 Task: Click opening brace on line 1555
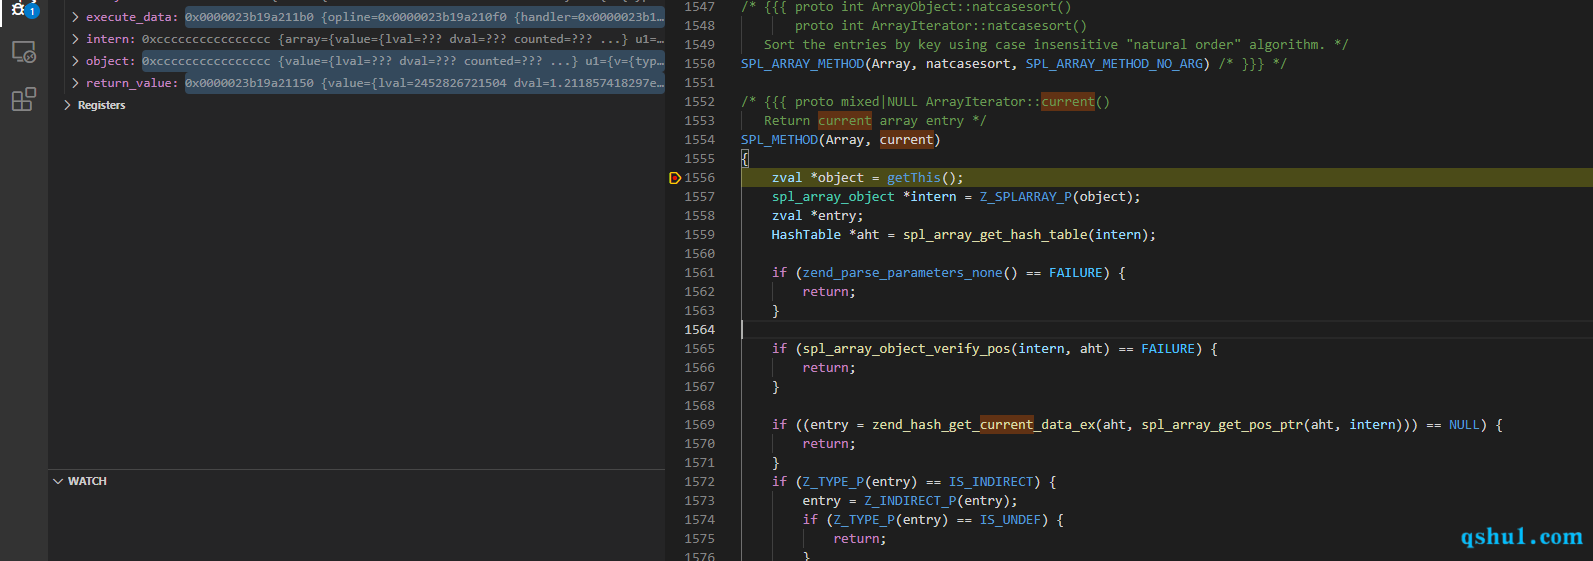(745, 159)
